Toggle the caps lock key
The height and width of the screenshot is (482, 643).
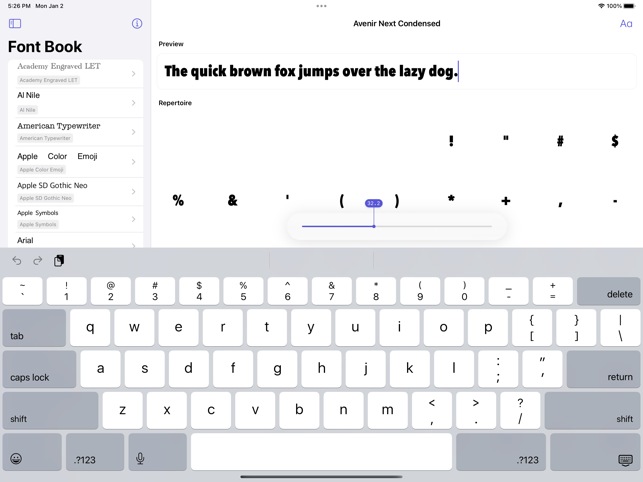pos(39,369)
